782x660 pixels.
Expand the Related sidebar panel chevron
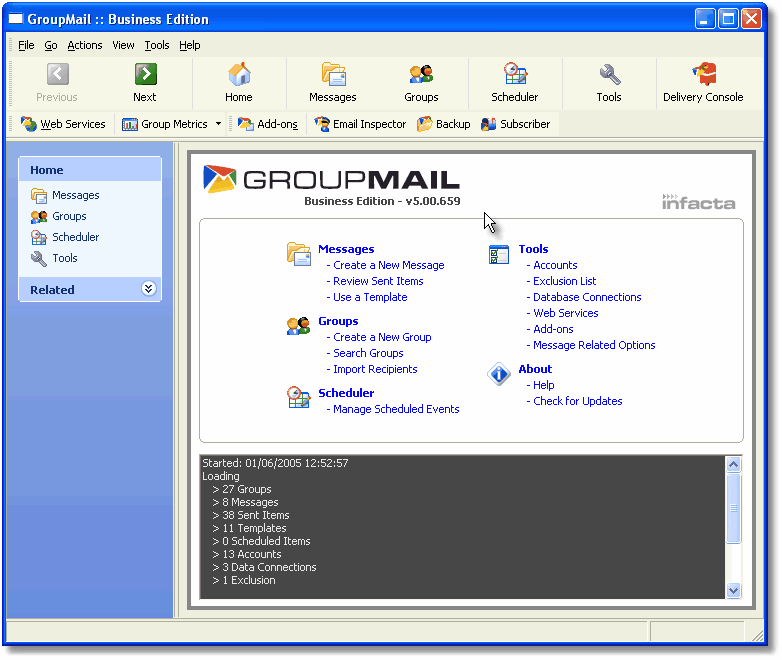point(148,289)
